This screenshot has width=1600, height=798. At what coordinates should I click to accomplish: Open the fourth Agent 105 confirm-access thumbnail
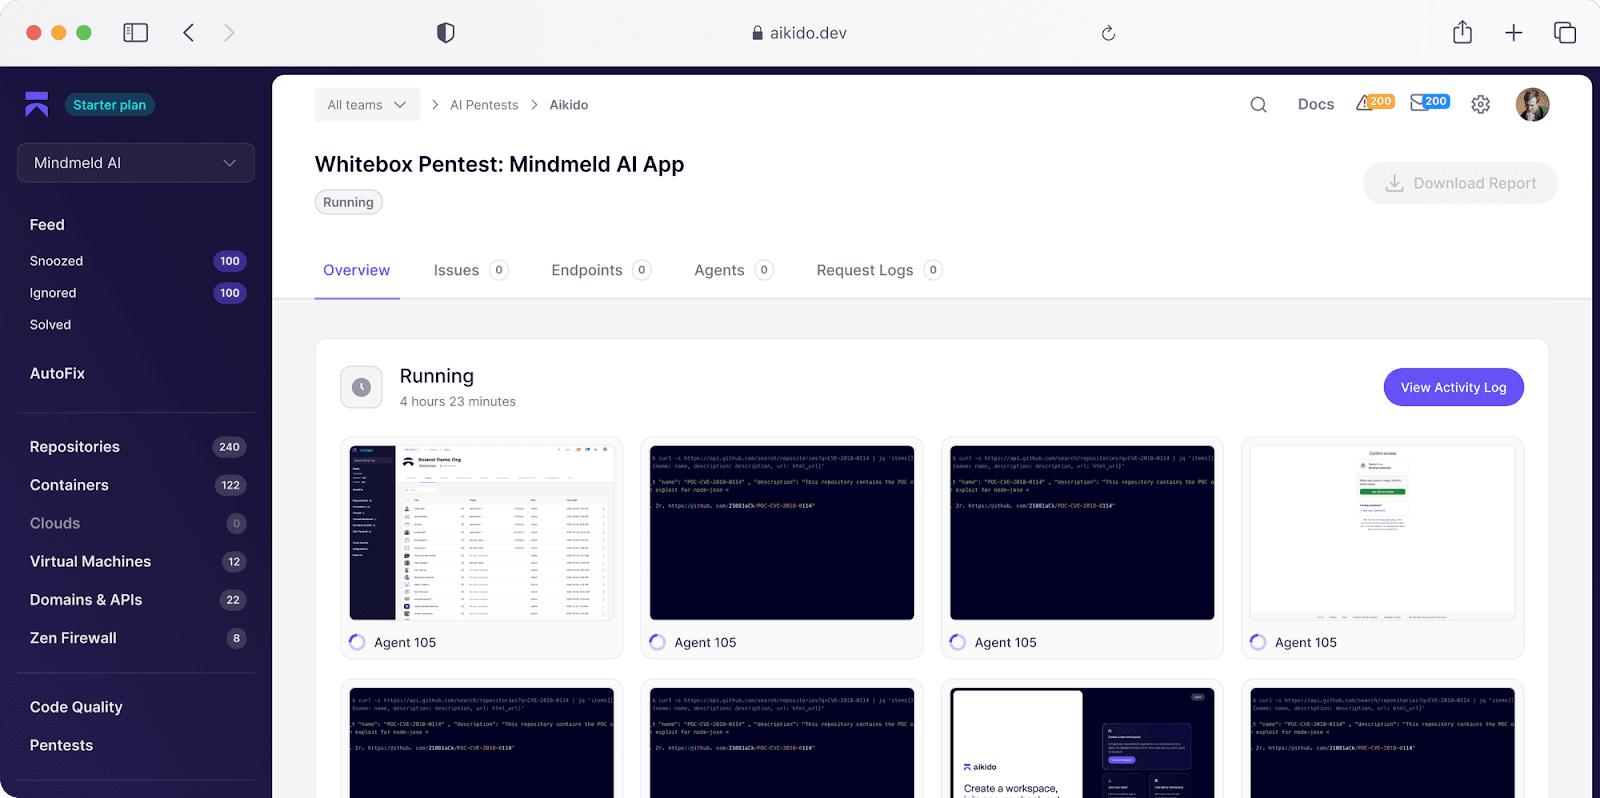pos(1382,533)
